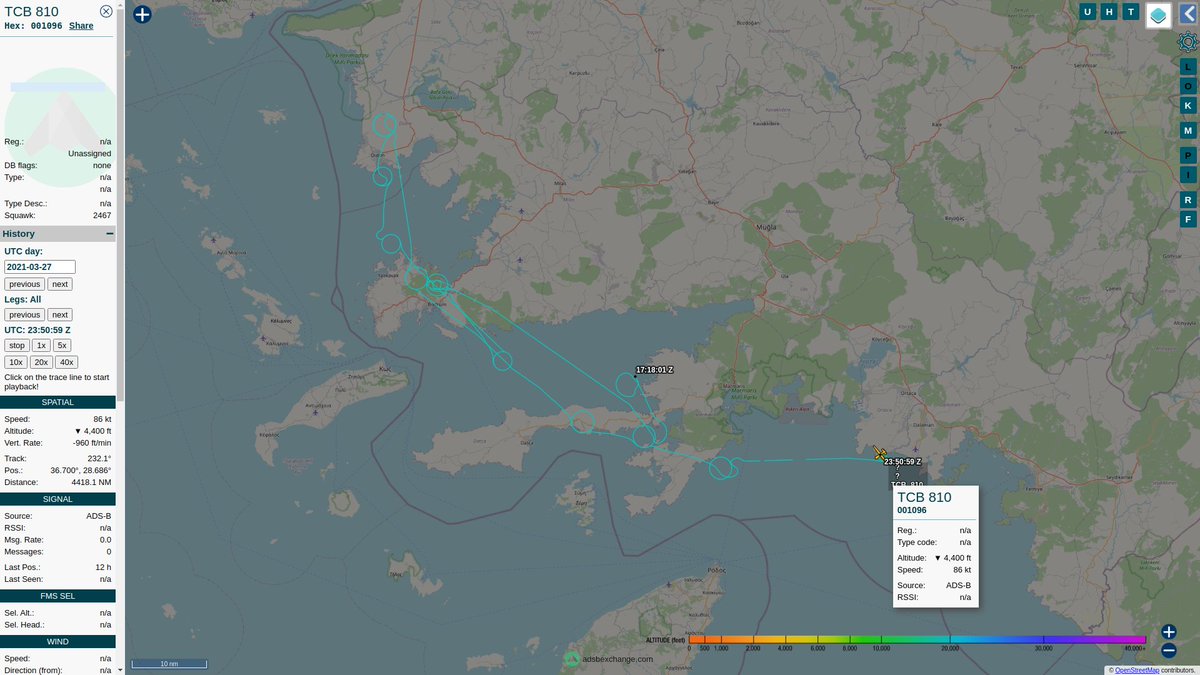Open the map layer switcher
Viewport: 1200px width, 675px height.
coord(1158,15)
